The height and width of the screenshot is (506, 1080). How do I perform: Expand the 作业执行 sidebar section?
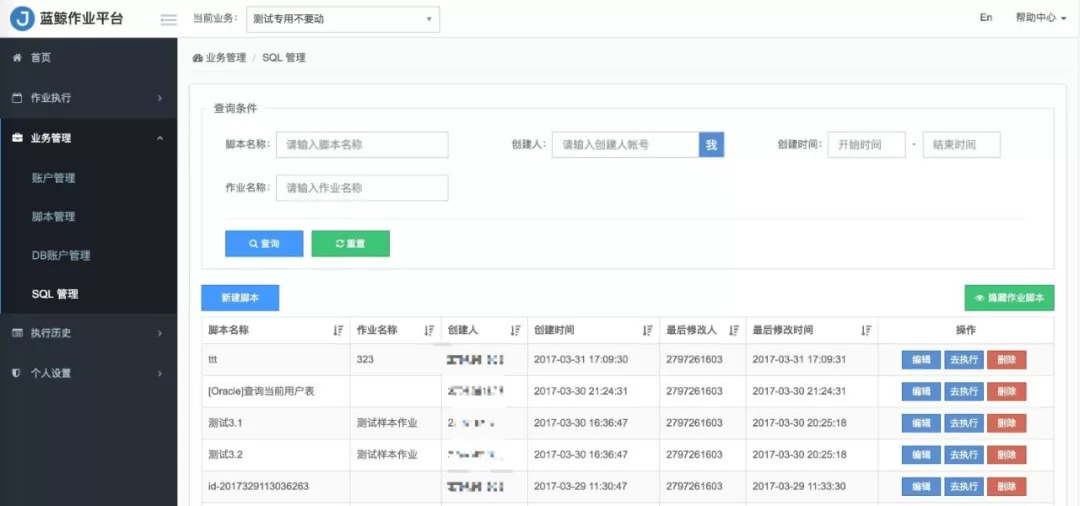tap(88, 98)
